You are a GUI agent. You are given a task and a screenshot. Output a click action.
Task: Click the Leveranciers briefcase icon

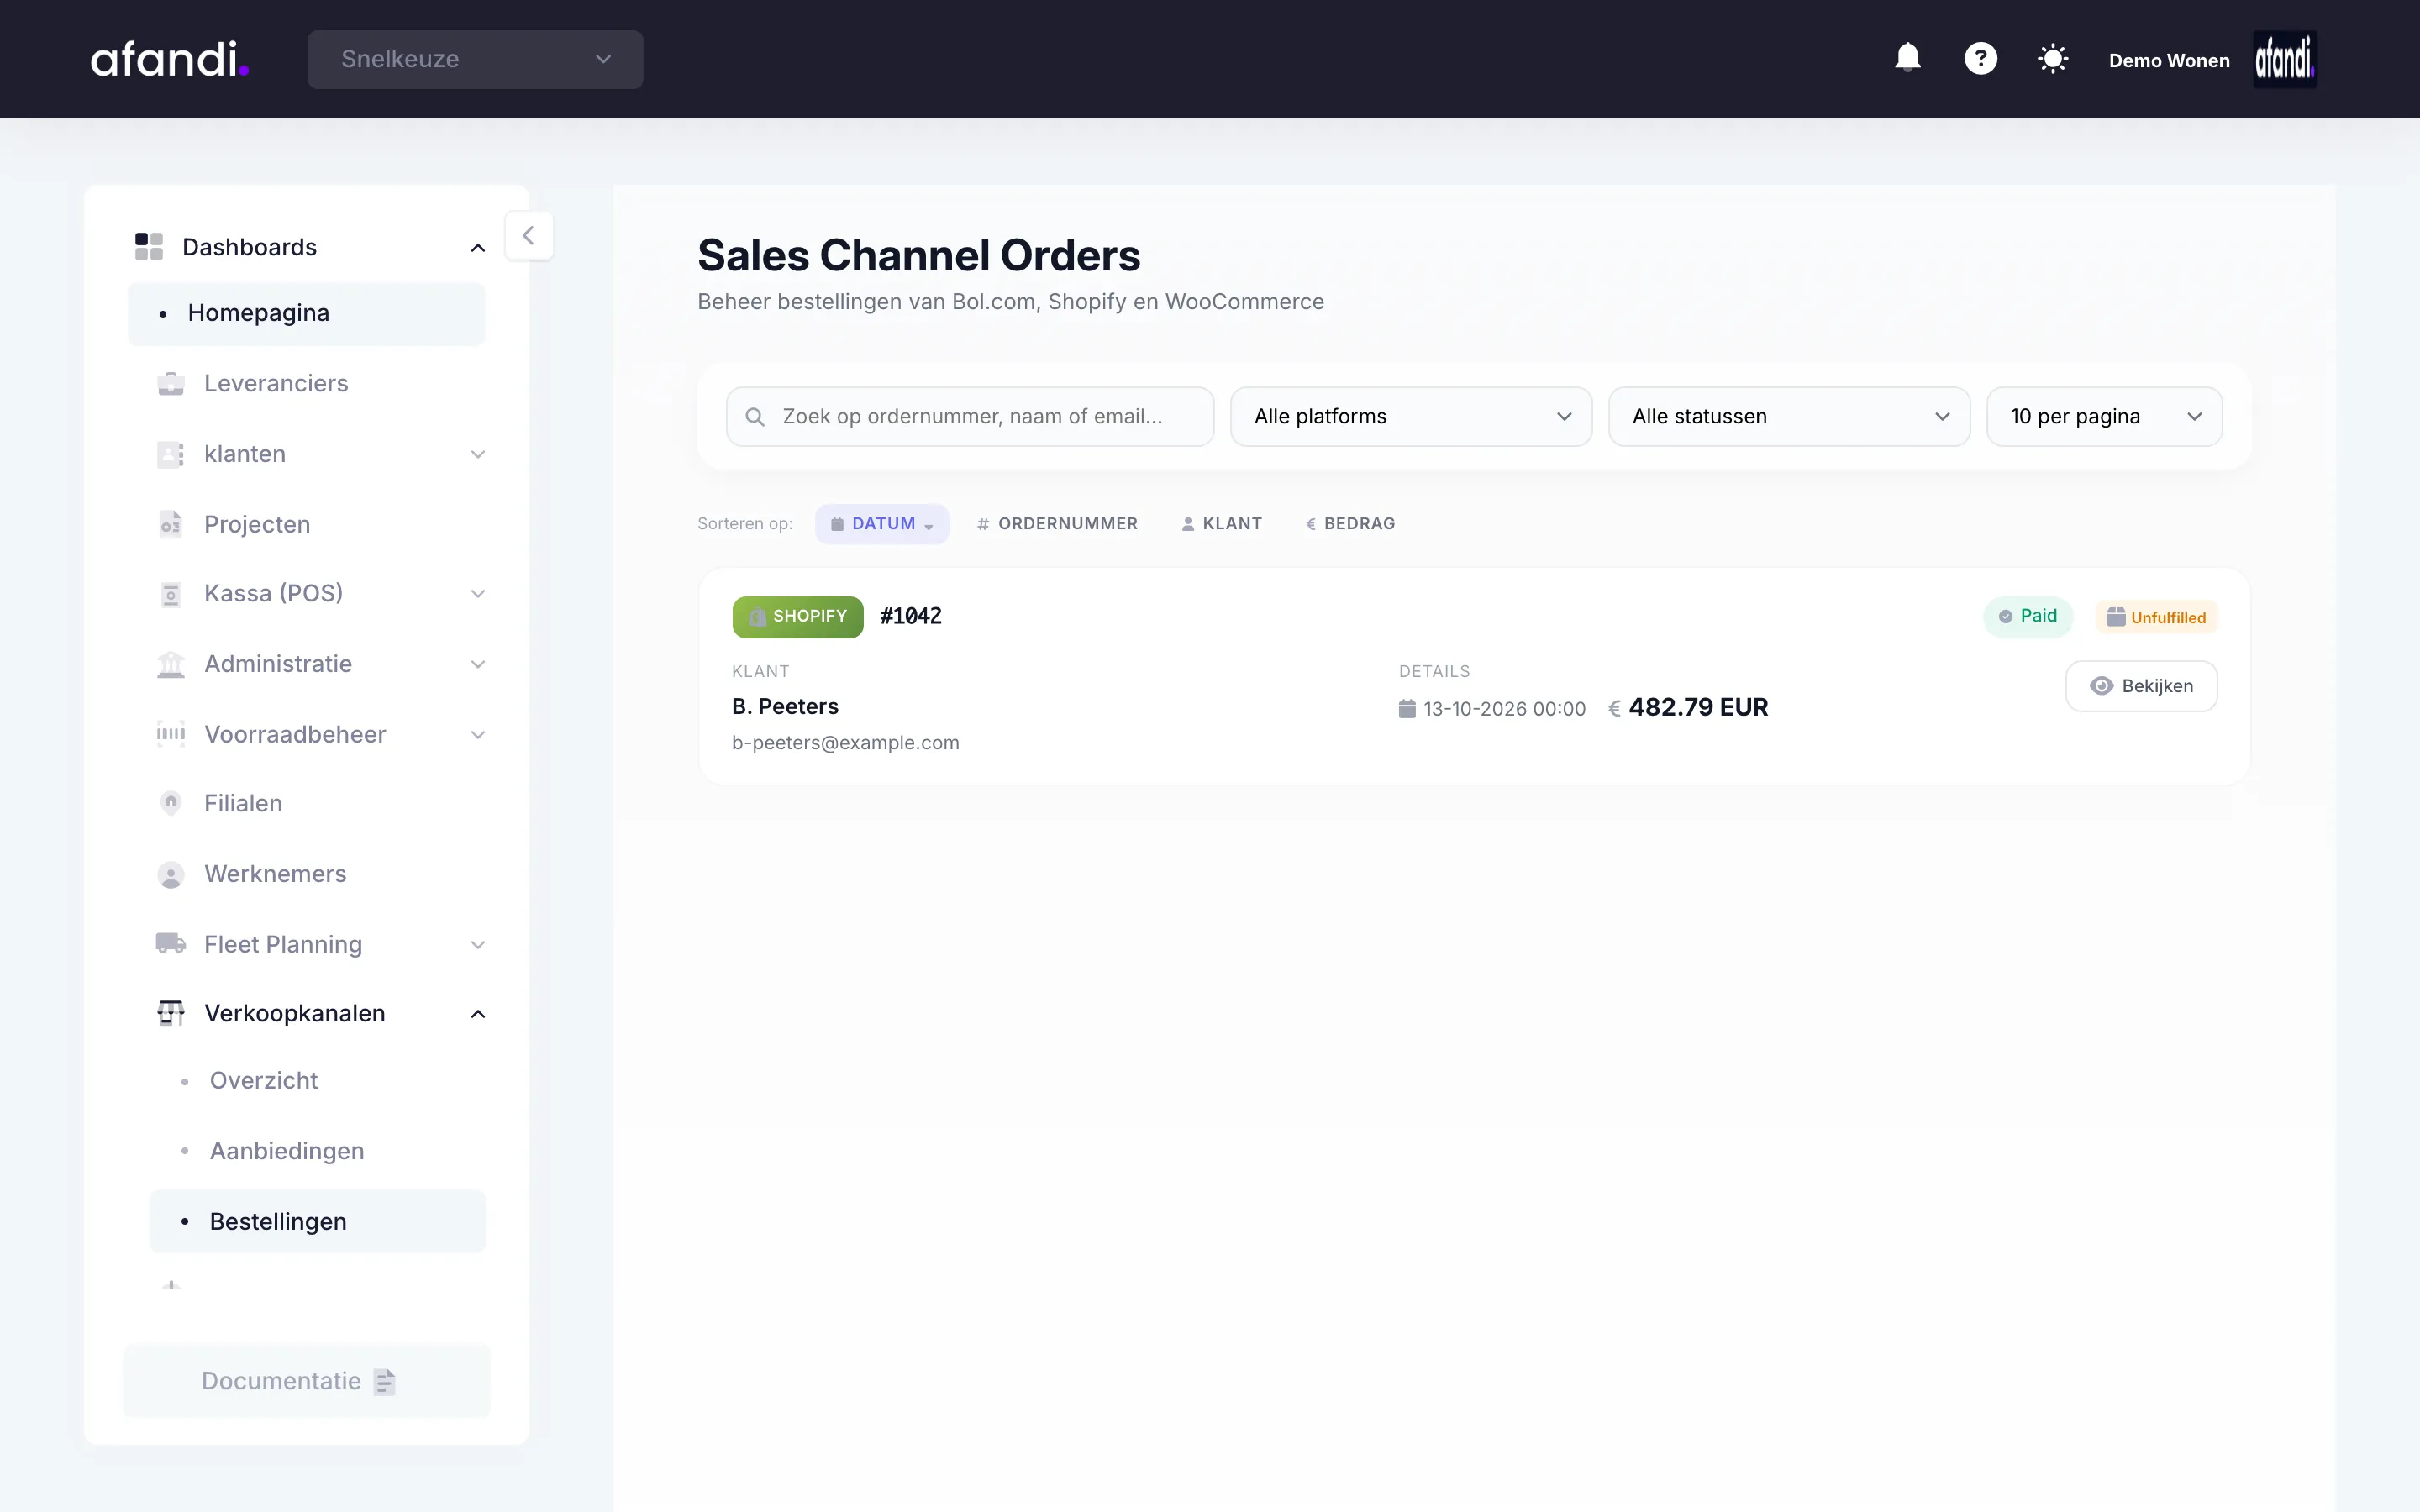click(x=171, y=383)
